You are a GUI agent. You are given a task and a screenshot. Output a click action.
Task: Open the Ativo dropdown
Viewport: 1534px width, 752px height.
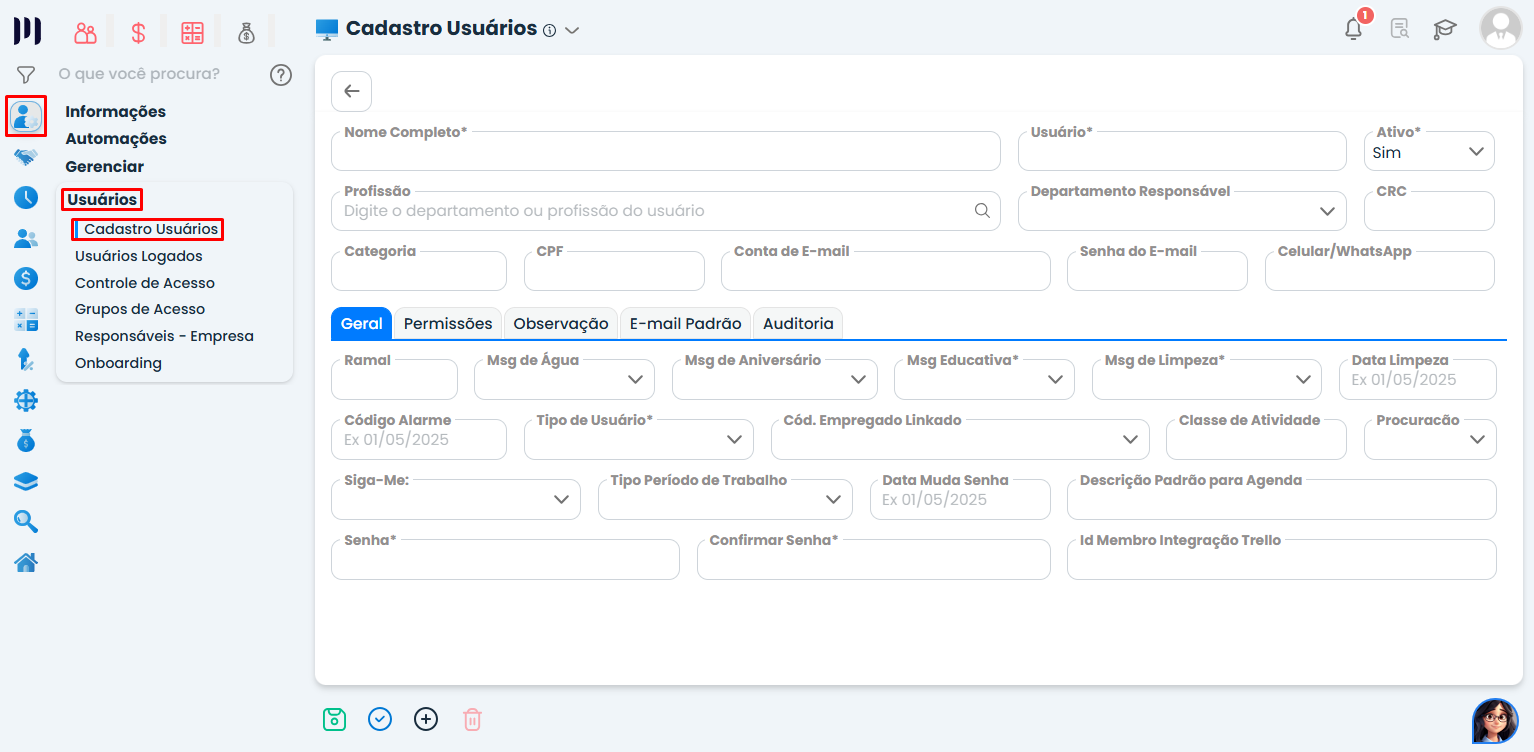(1429, 152)
